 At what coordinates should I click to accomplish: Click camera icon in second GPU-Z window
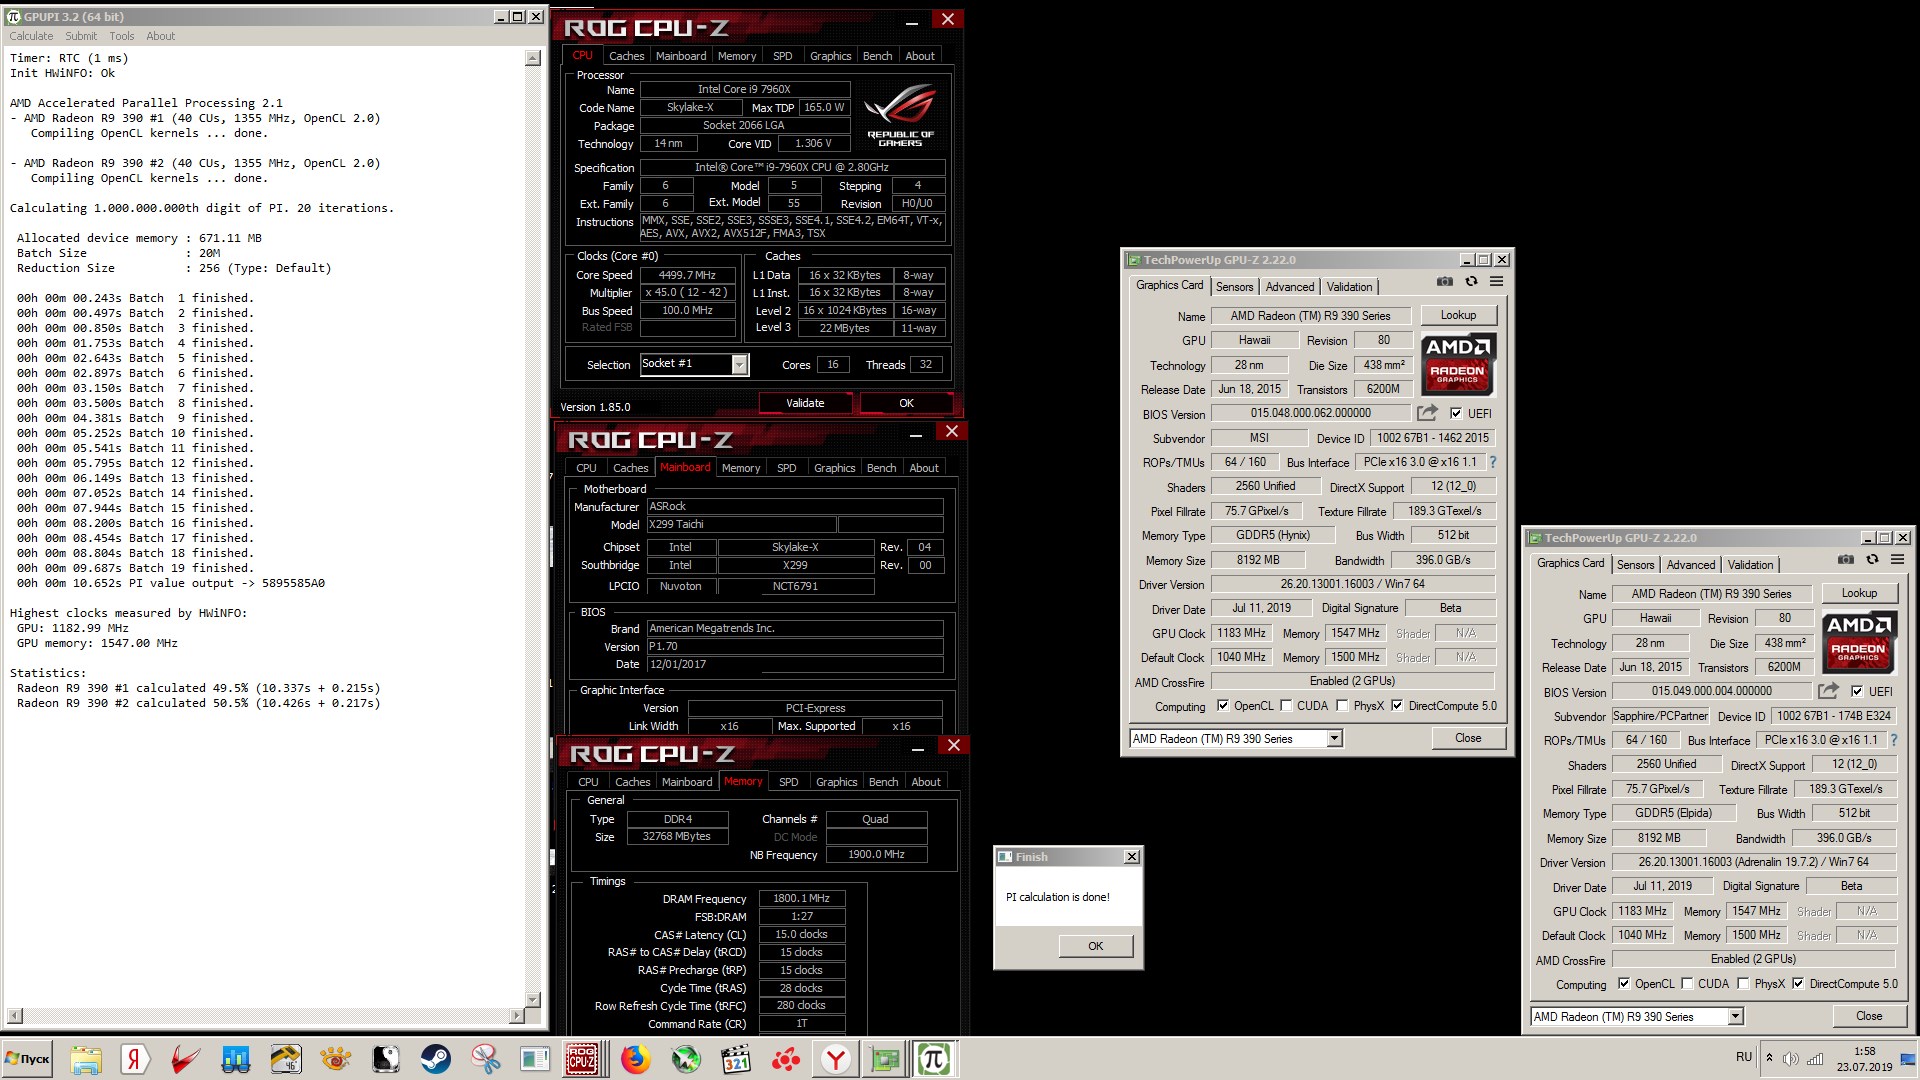click(1846, 560)
